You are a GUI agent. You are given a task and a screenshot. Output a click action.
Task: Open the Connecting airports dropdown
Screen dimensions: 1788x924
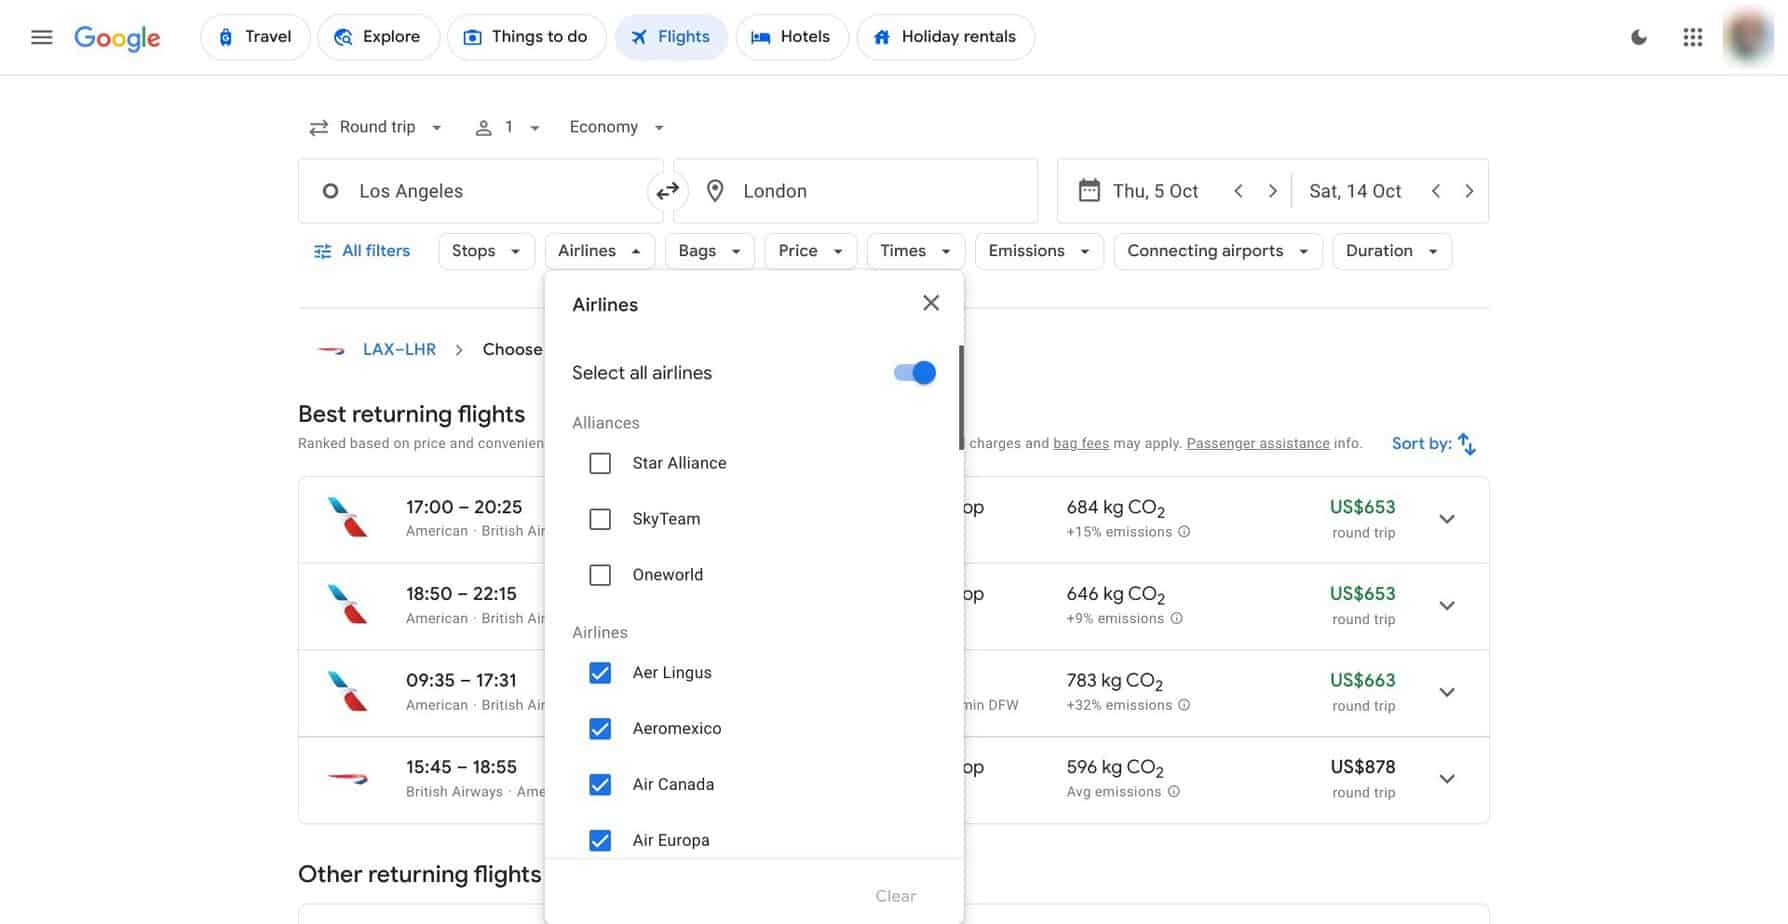click(x=1217, y=251)
